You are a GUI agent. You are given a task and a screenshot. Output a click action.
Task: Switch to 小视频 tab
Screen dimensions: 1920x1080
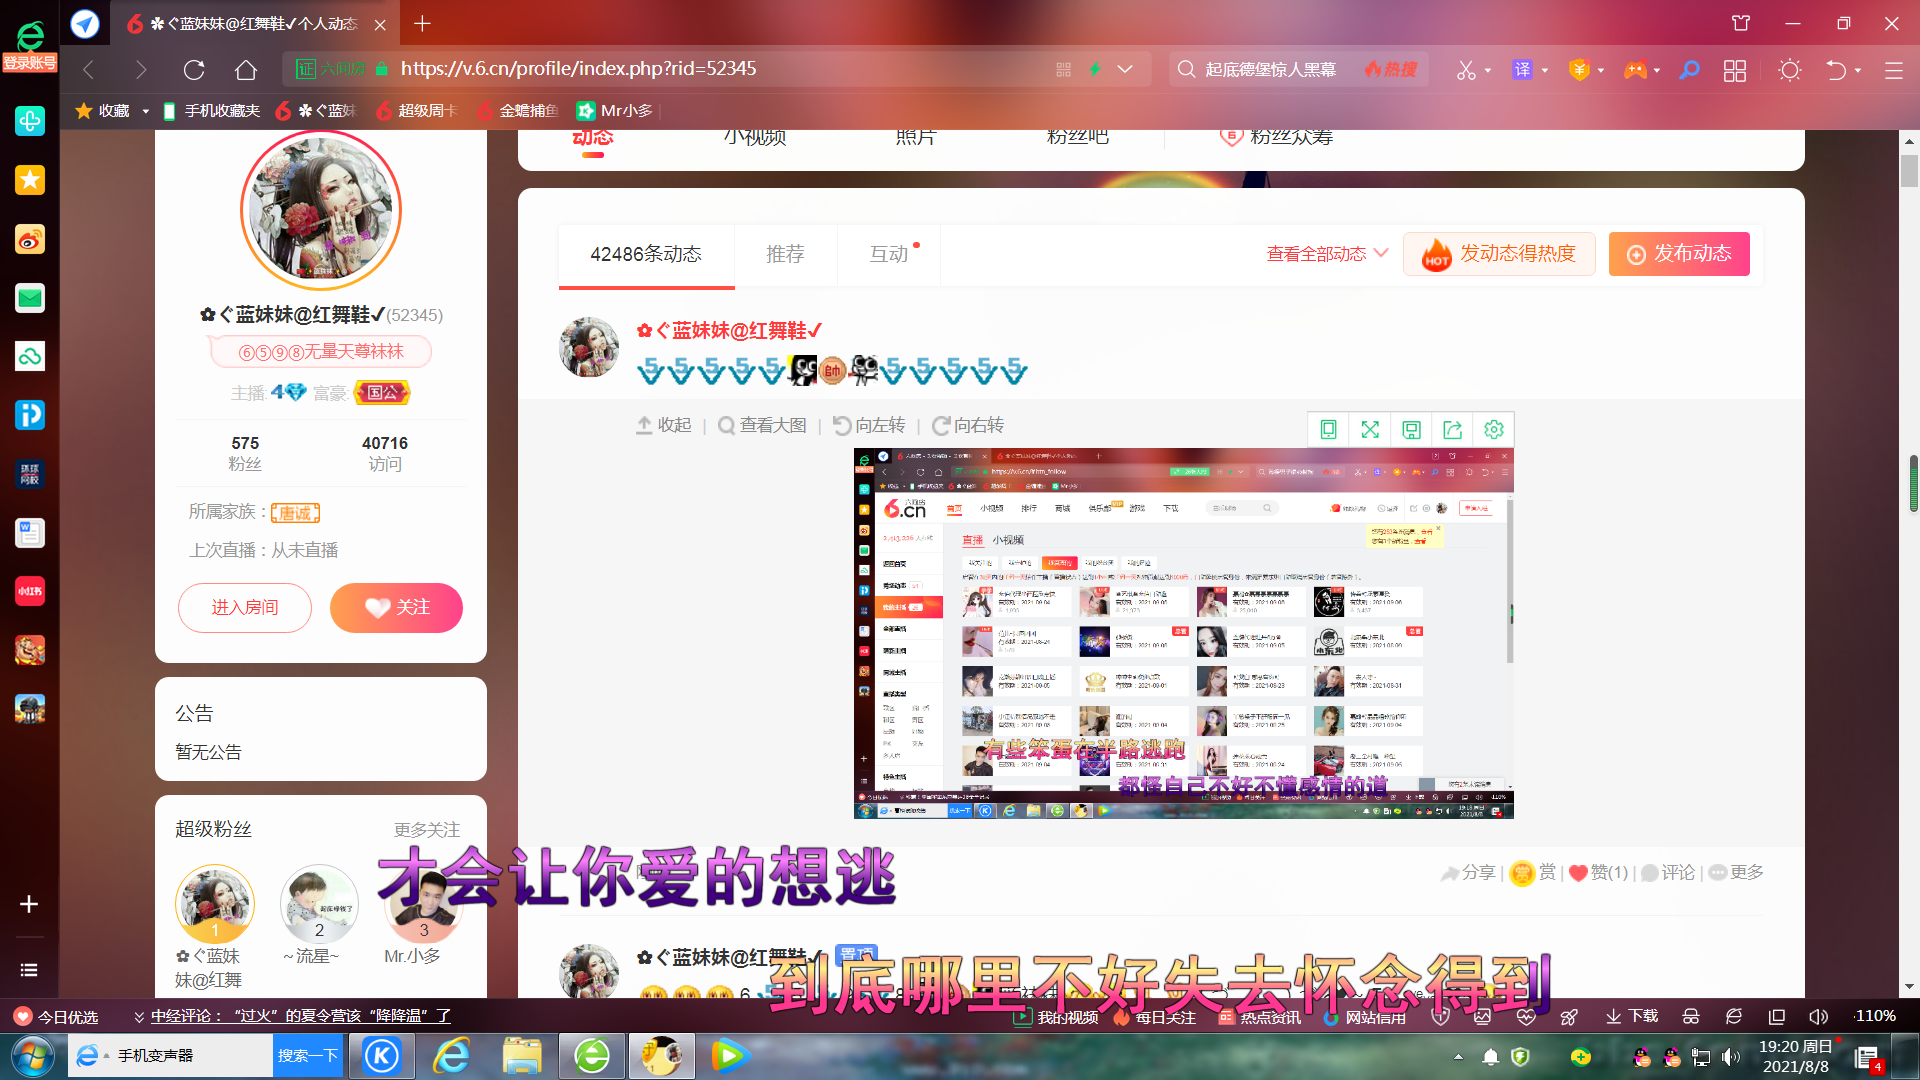tap(755, 138)
